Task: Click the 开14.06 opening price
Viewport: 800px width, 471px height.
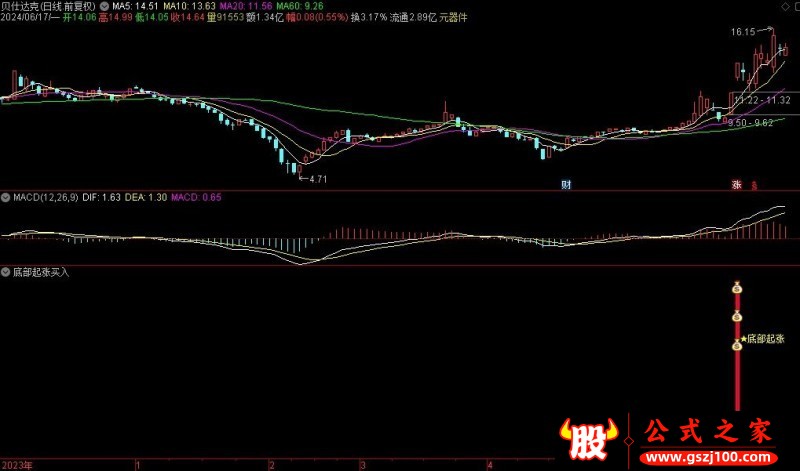Action: coord(80,18)
